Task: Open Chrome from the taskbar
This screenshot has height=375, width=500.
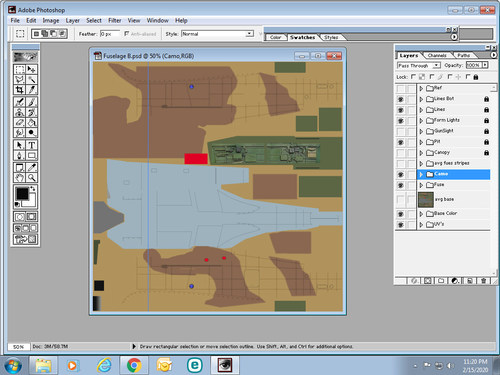Action: coord(134,365)
